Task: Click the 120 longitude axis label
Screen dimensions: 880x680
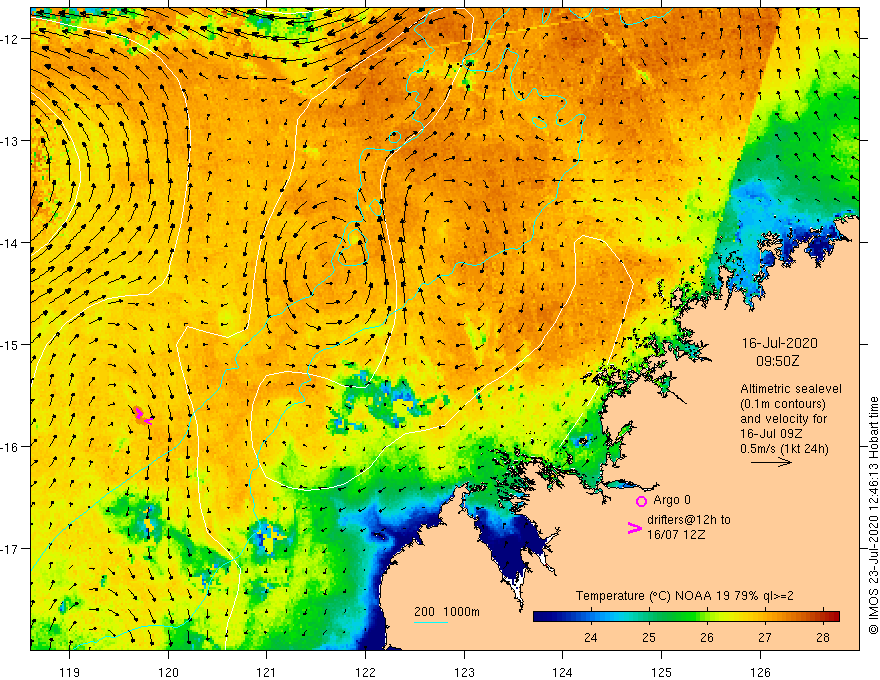Action: (168, 673)
